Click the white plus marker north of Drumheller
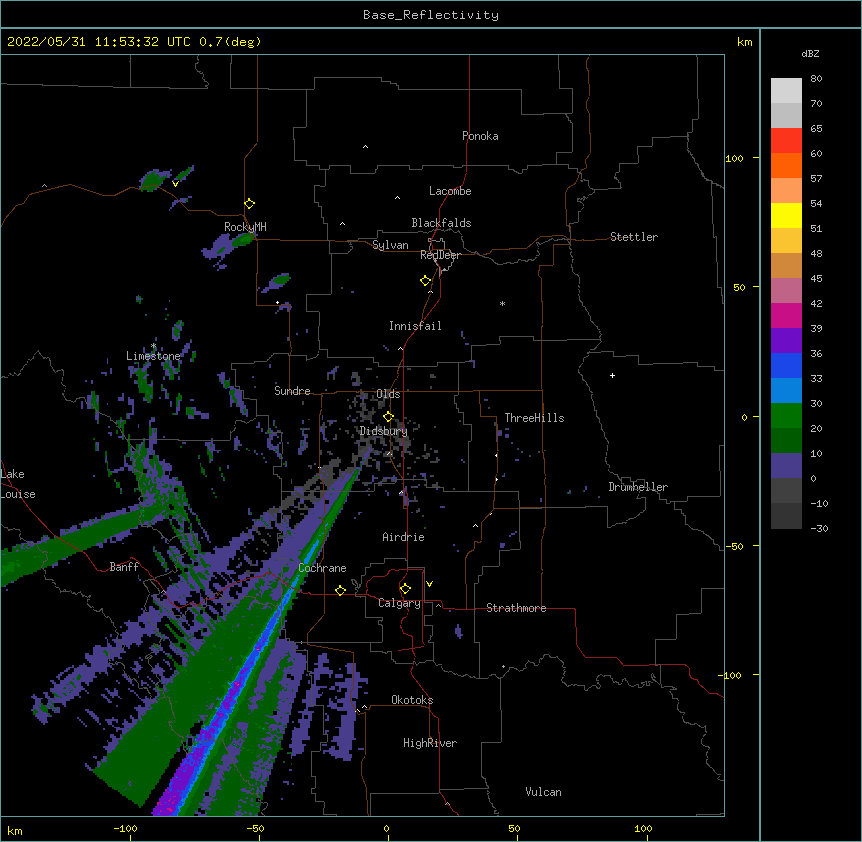The image size is (862, 842). [x=612, y=375]
